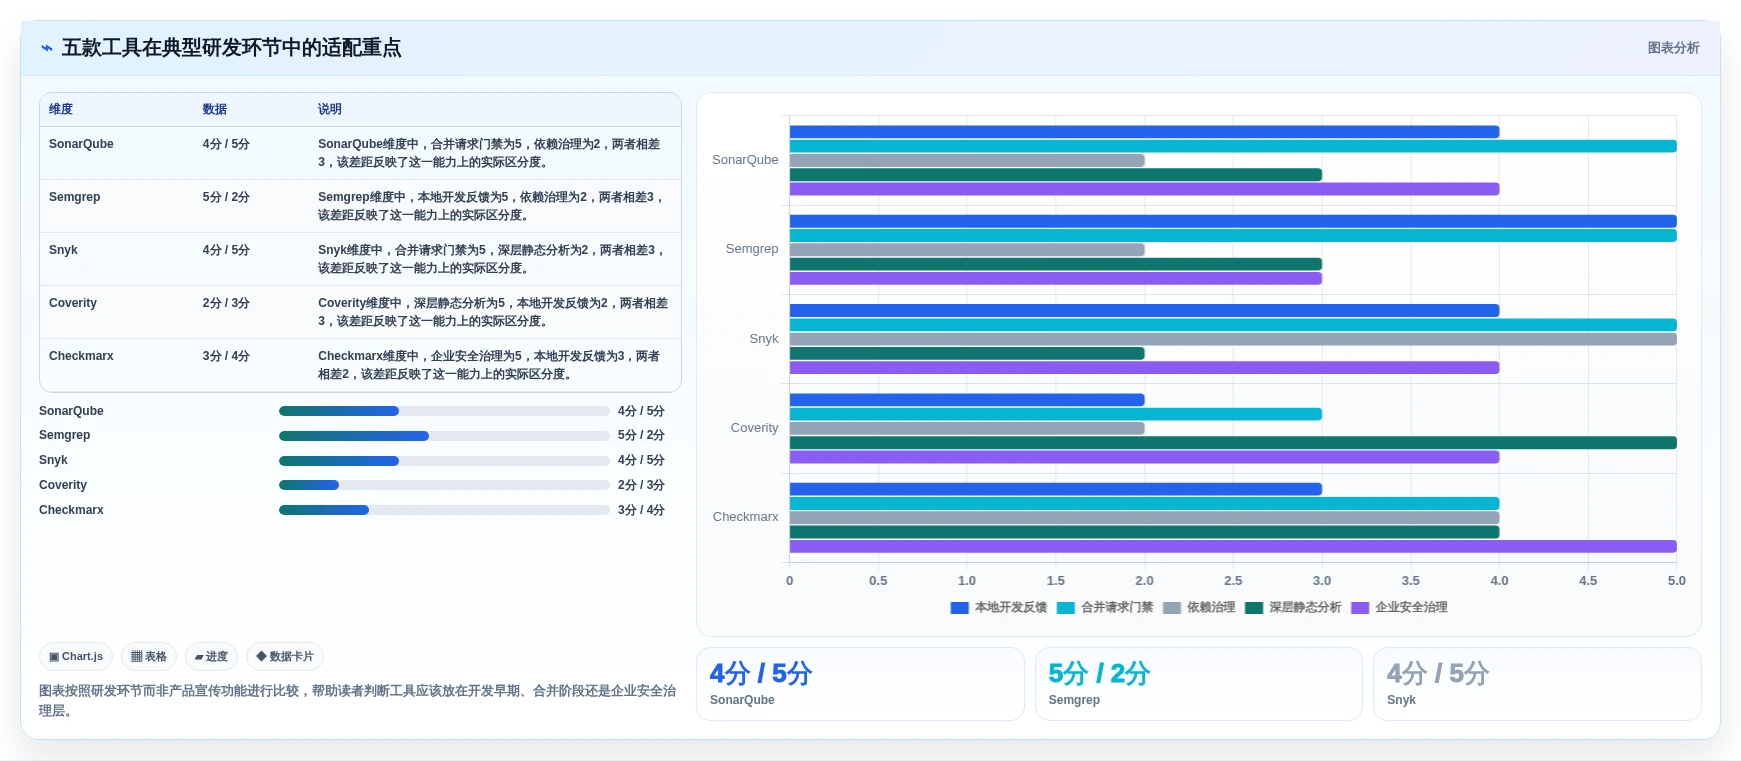
Task: Toggle the 依赖治理 legend swatch
Action: [1172, 608]
